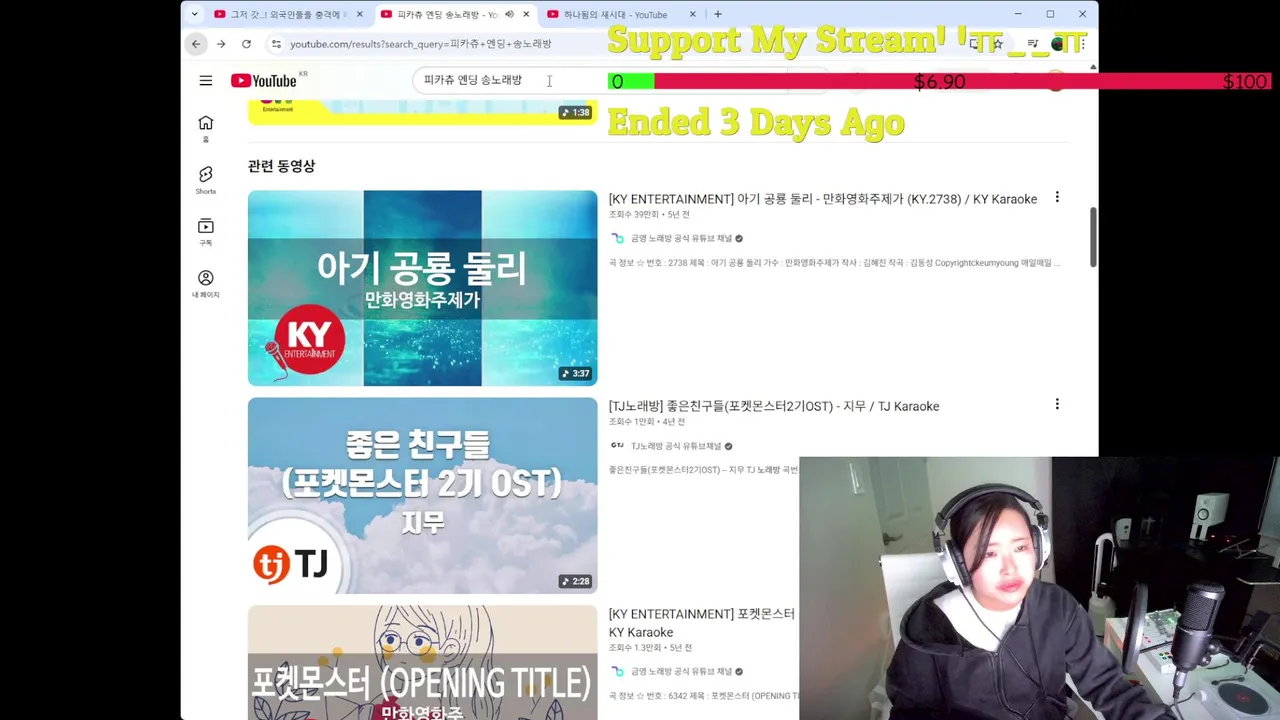
Task: Reload the current page
Action: (246, 44)
